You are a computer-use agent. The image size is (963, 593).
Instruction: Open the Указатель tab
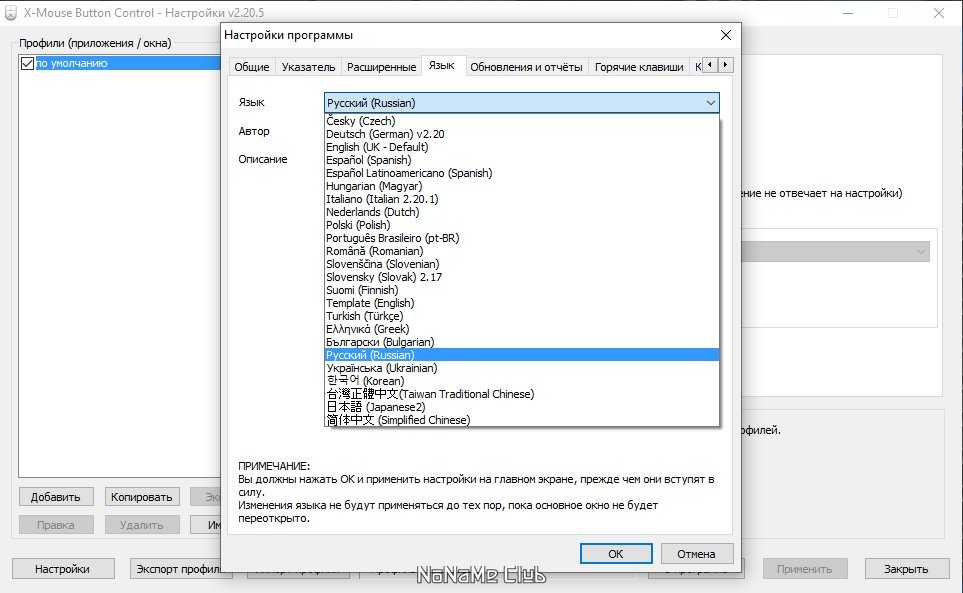coord(308,67)
